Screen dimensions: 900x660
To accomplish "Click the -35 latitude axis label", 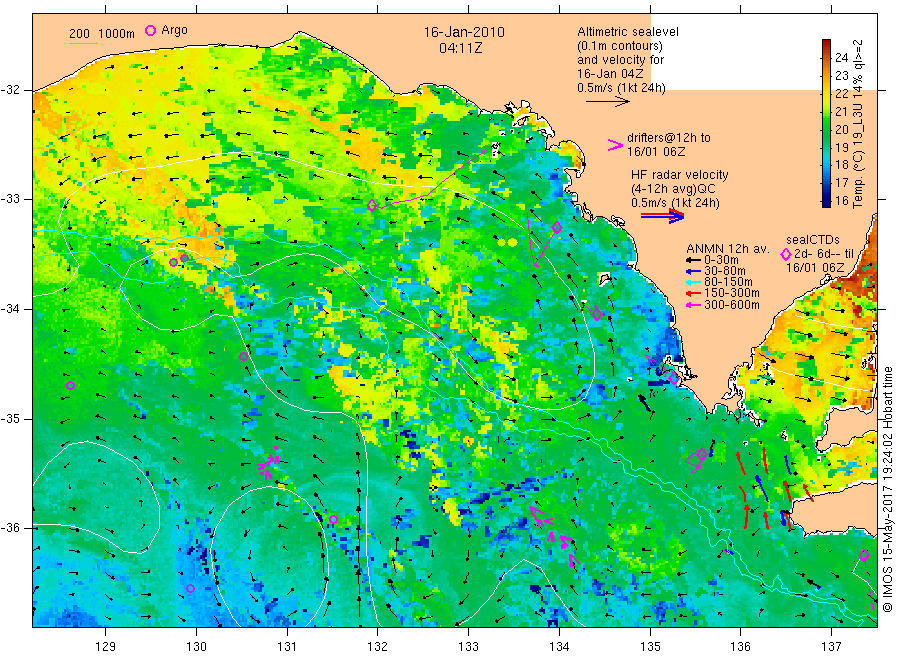I will (10, 418).
